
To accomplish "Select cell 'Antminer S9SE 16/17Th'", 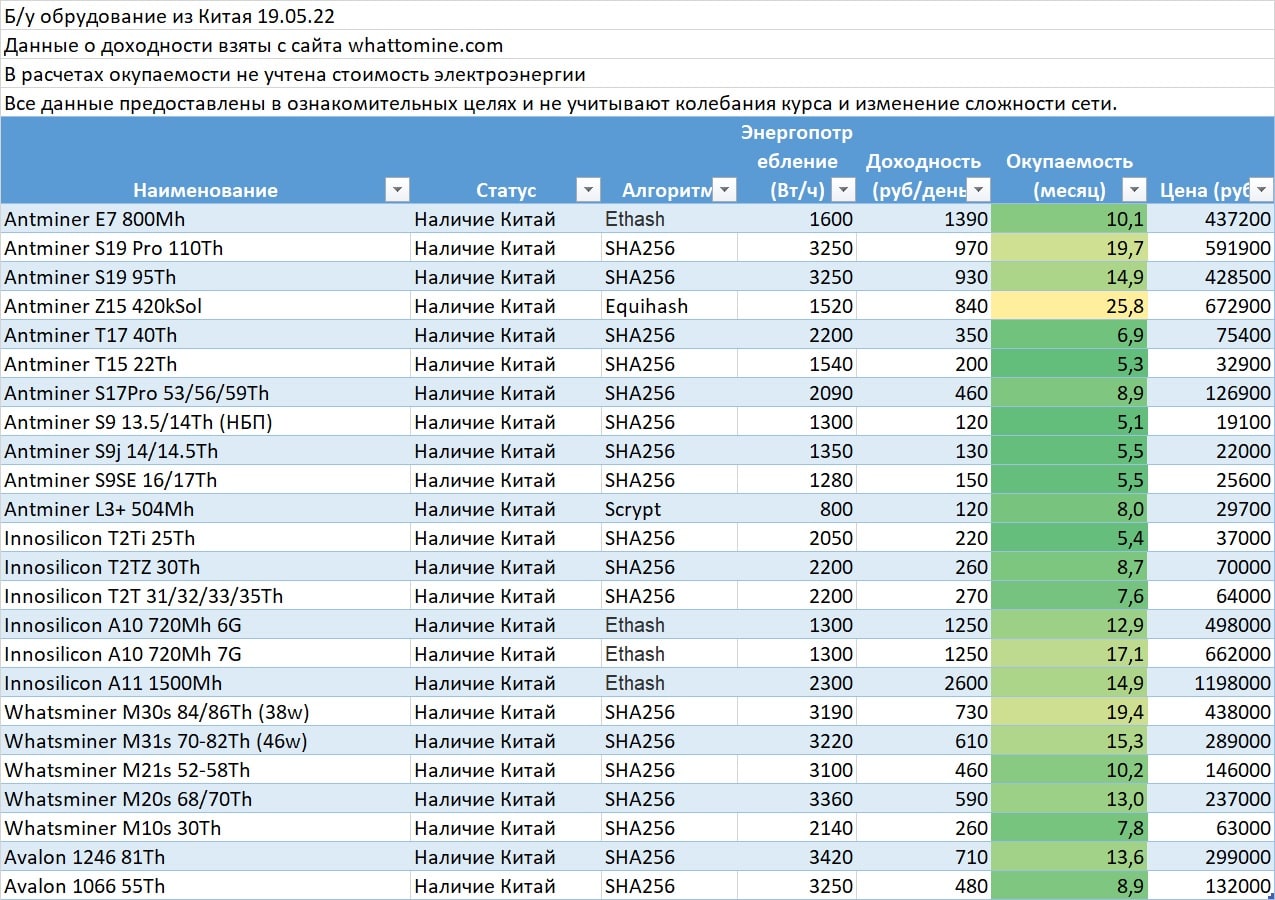I will pyautogui.click(x=205, y=480).
